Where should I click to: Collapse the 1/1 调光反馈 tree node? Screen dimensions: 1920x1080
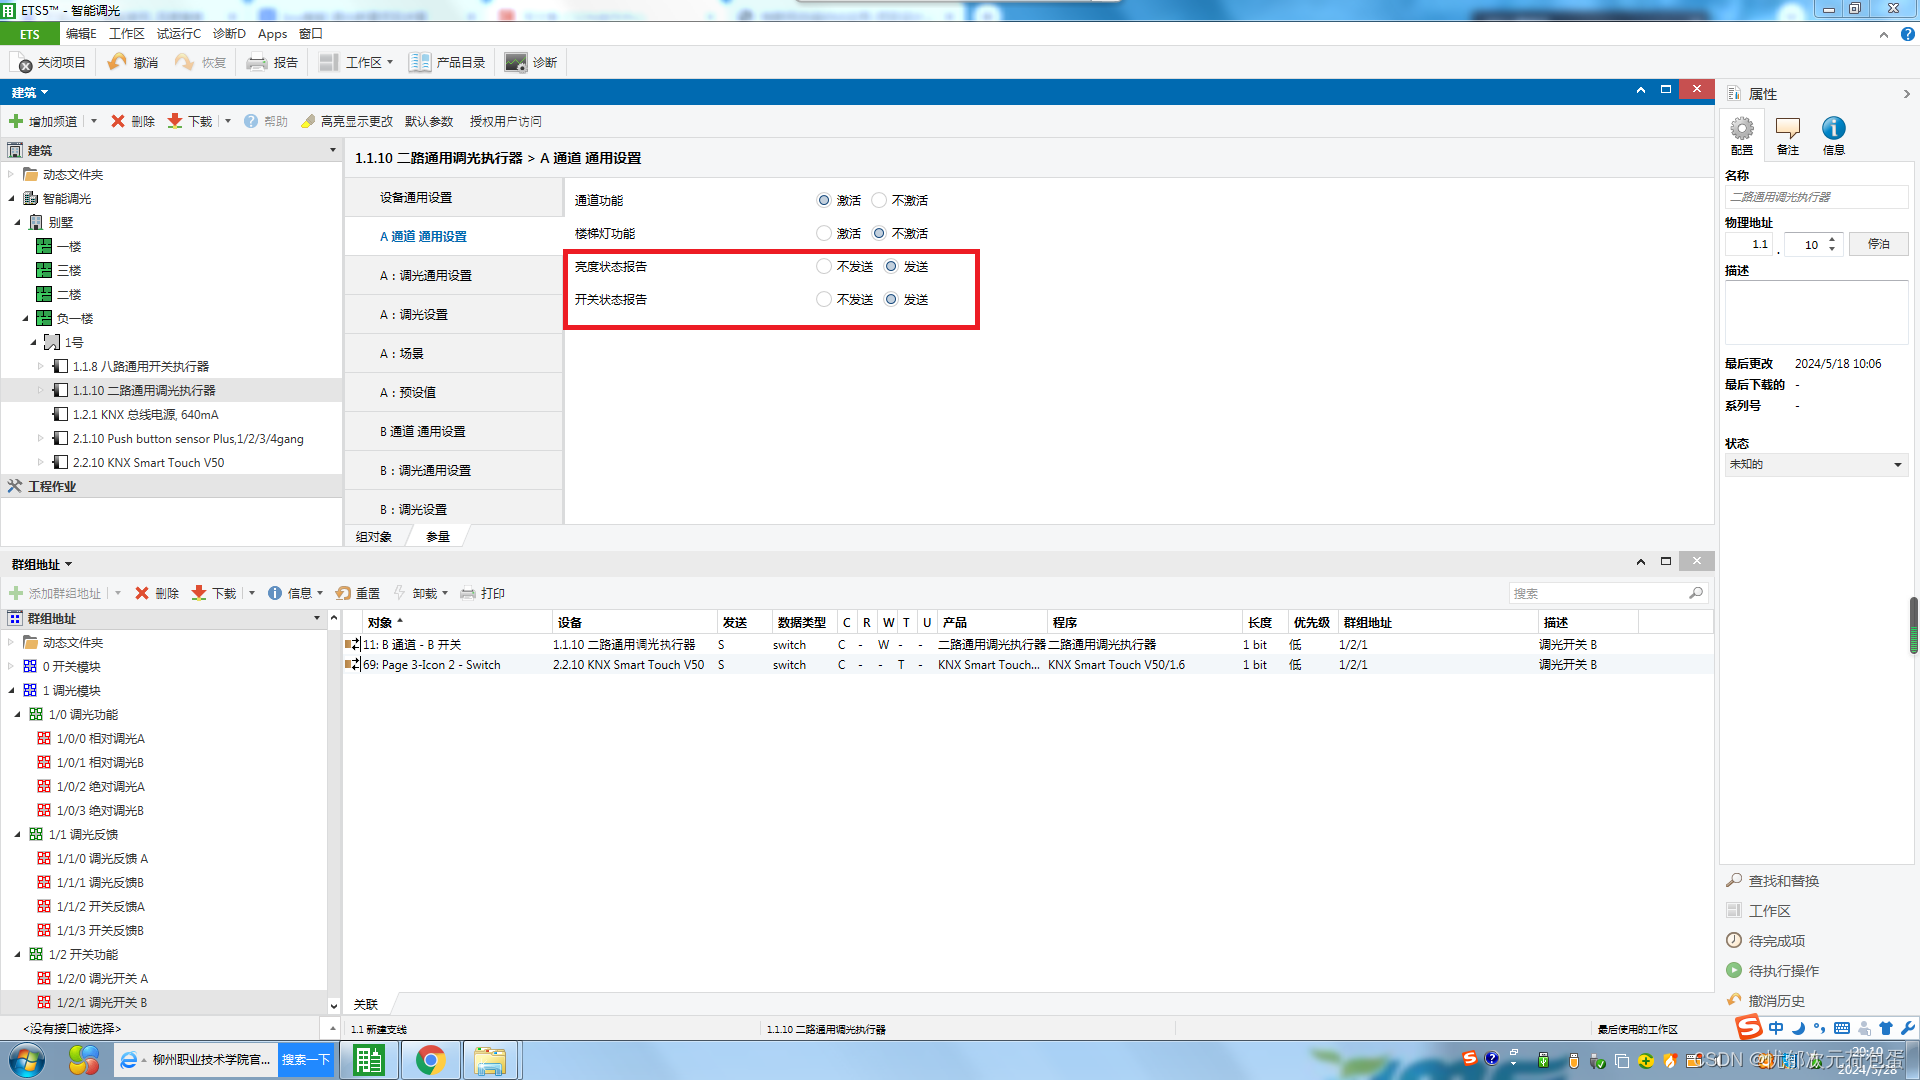(18, 834)
